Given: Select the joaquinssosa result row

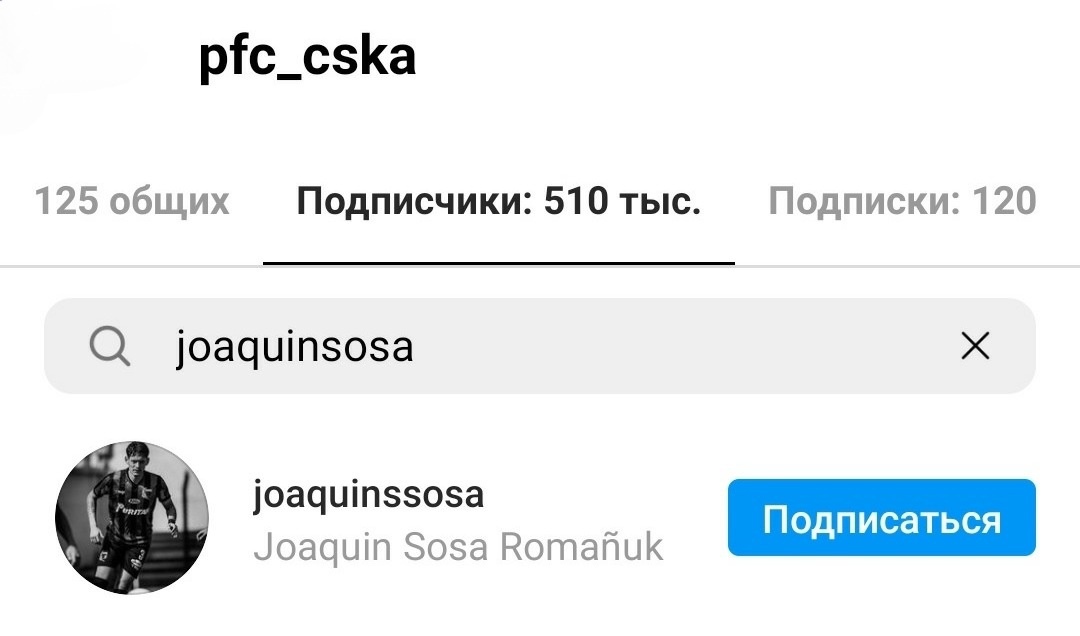Looking at the screenshot, I should [x=540, y=518].
